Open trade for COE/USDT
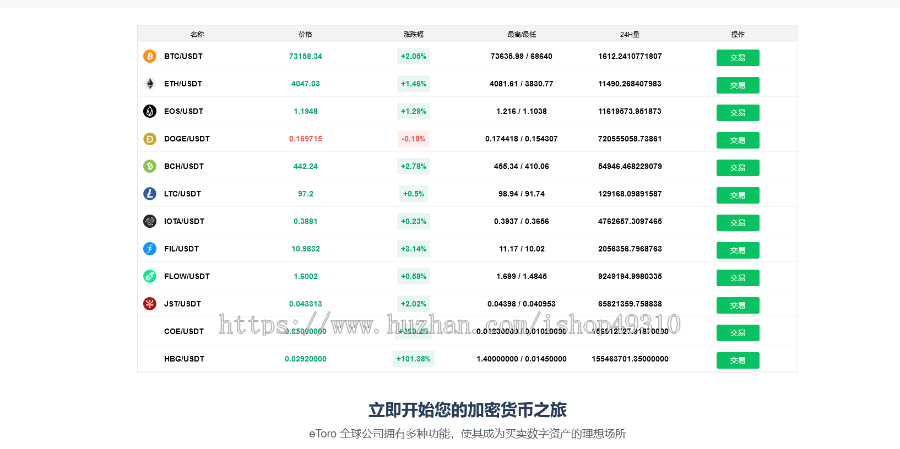The image size is (900, 449). 738,333
